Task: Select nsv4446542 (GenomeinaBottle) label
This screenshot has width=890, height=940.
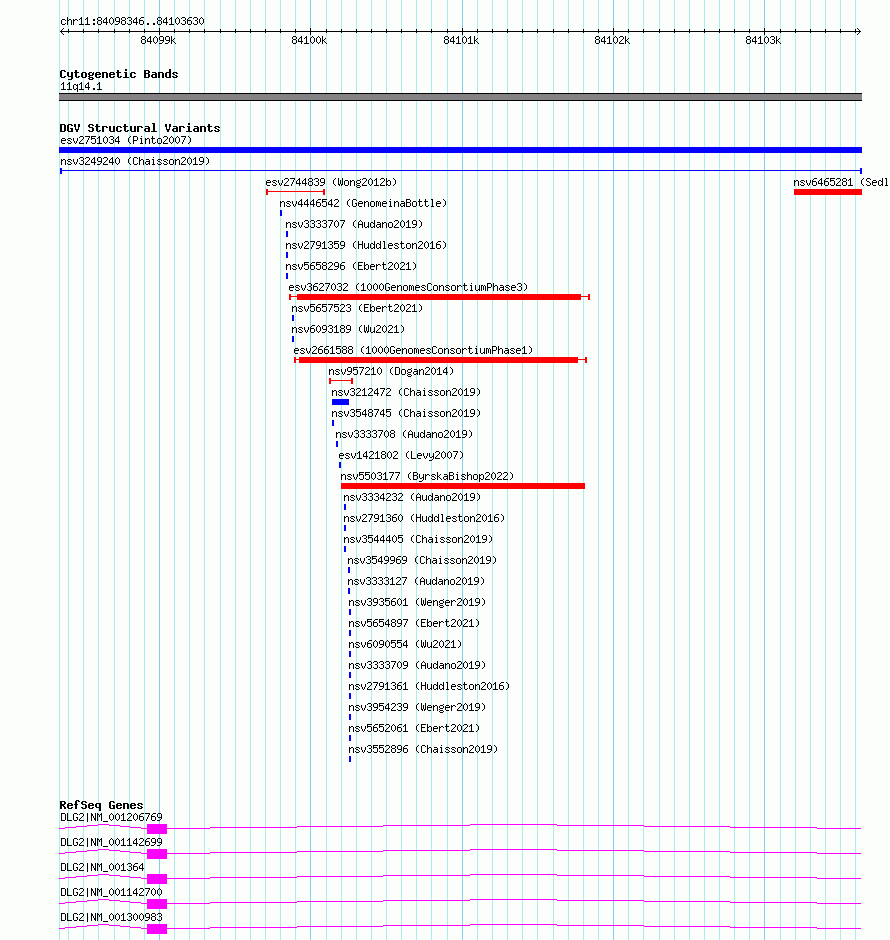Action: click(x=363, y=203)
